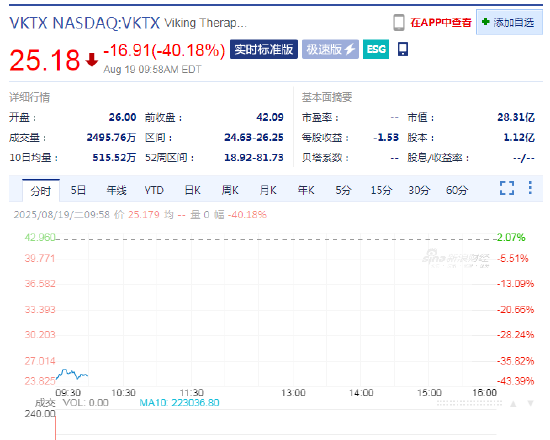
Task: Click the 股息/收益率 value --/--
Action: [x=524, y=158]
